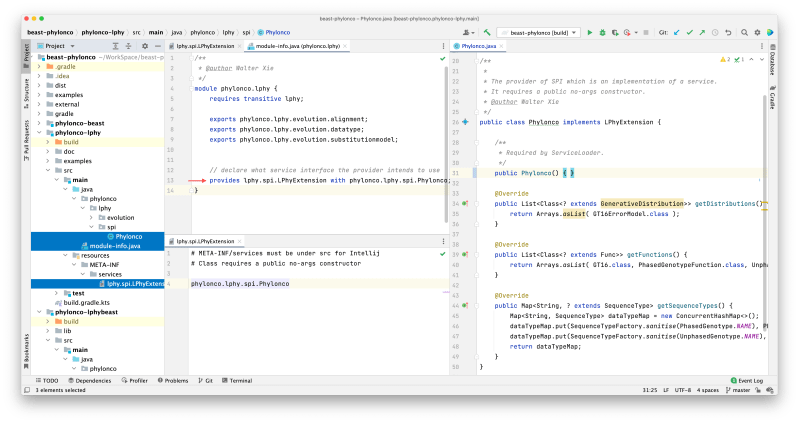Run the beast-phylonco build configuration

pyautogui.click(x=590, y=32)
